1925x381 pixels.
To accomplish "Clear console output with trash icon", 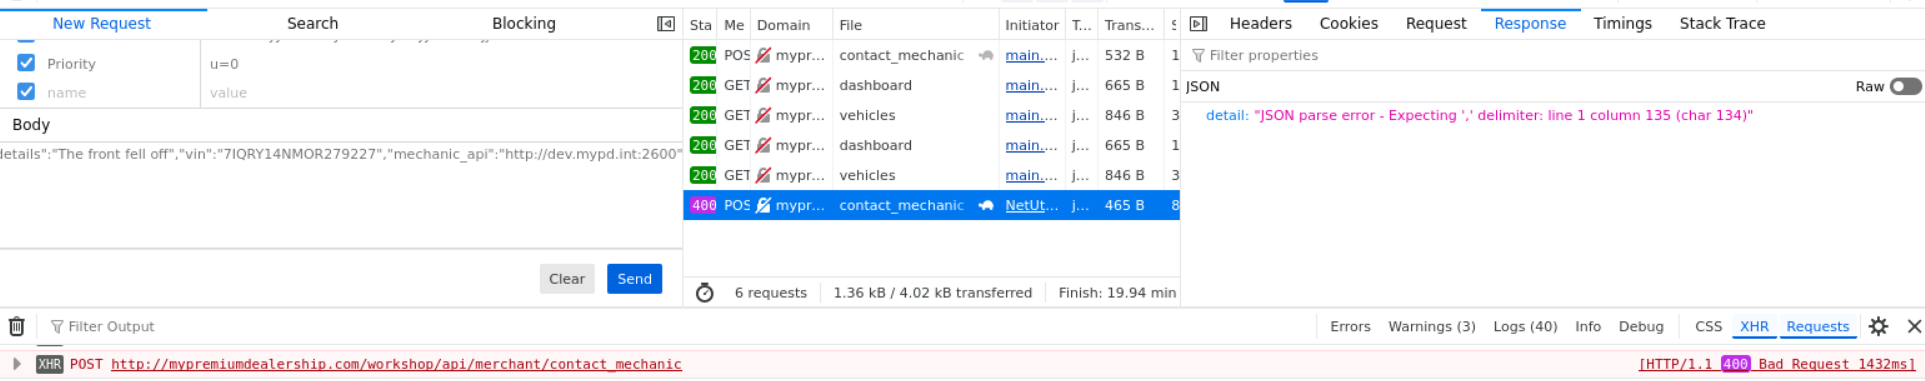I will click(17, 327).
